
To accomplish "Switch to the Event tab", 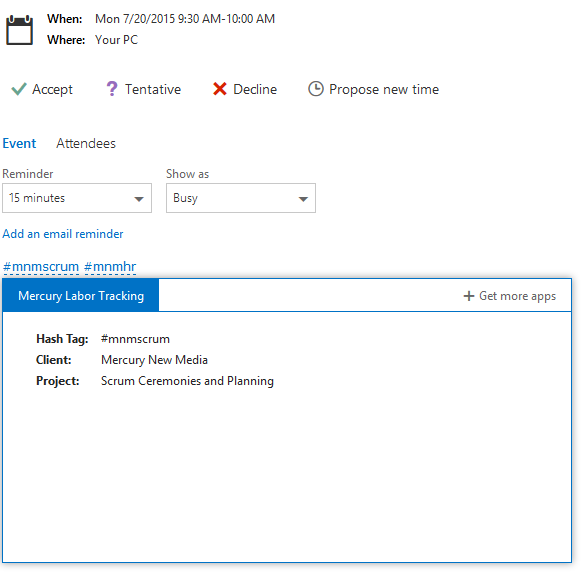I will tap(19, 143).
